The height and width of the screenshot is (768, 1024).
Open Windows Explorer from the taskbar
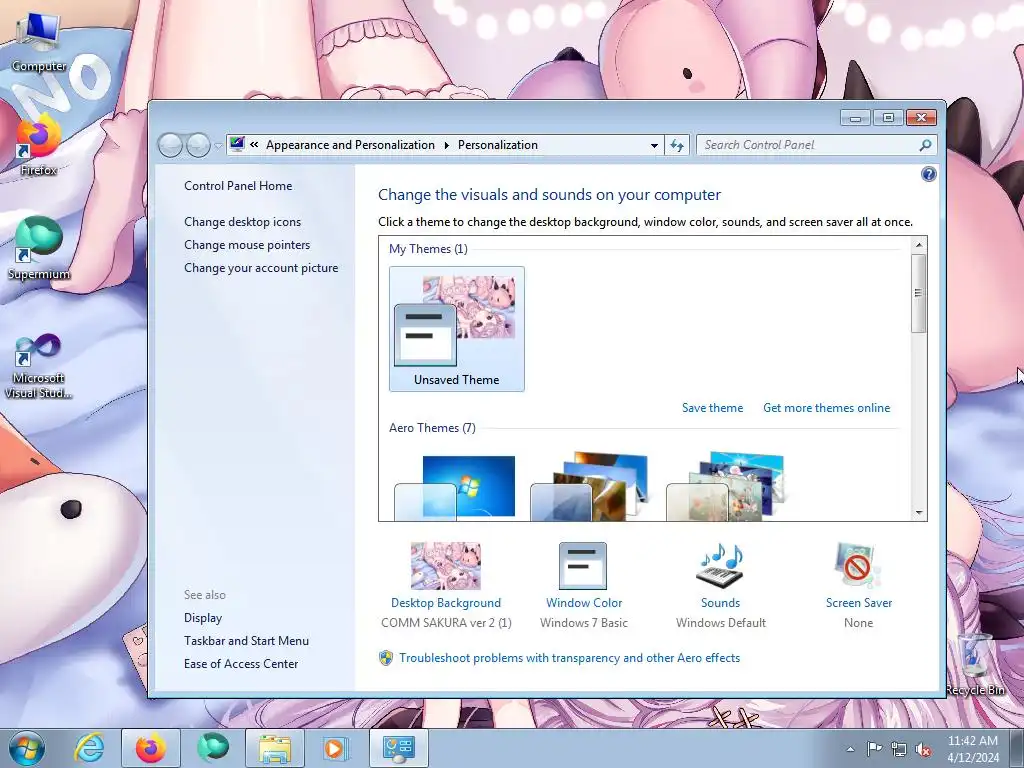coord(274,748)
